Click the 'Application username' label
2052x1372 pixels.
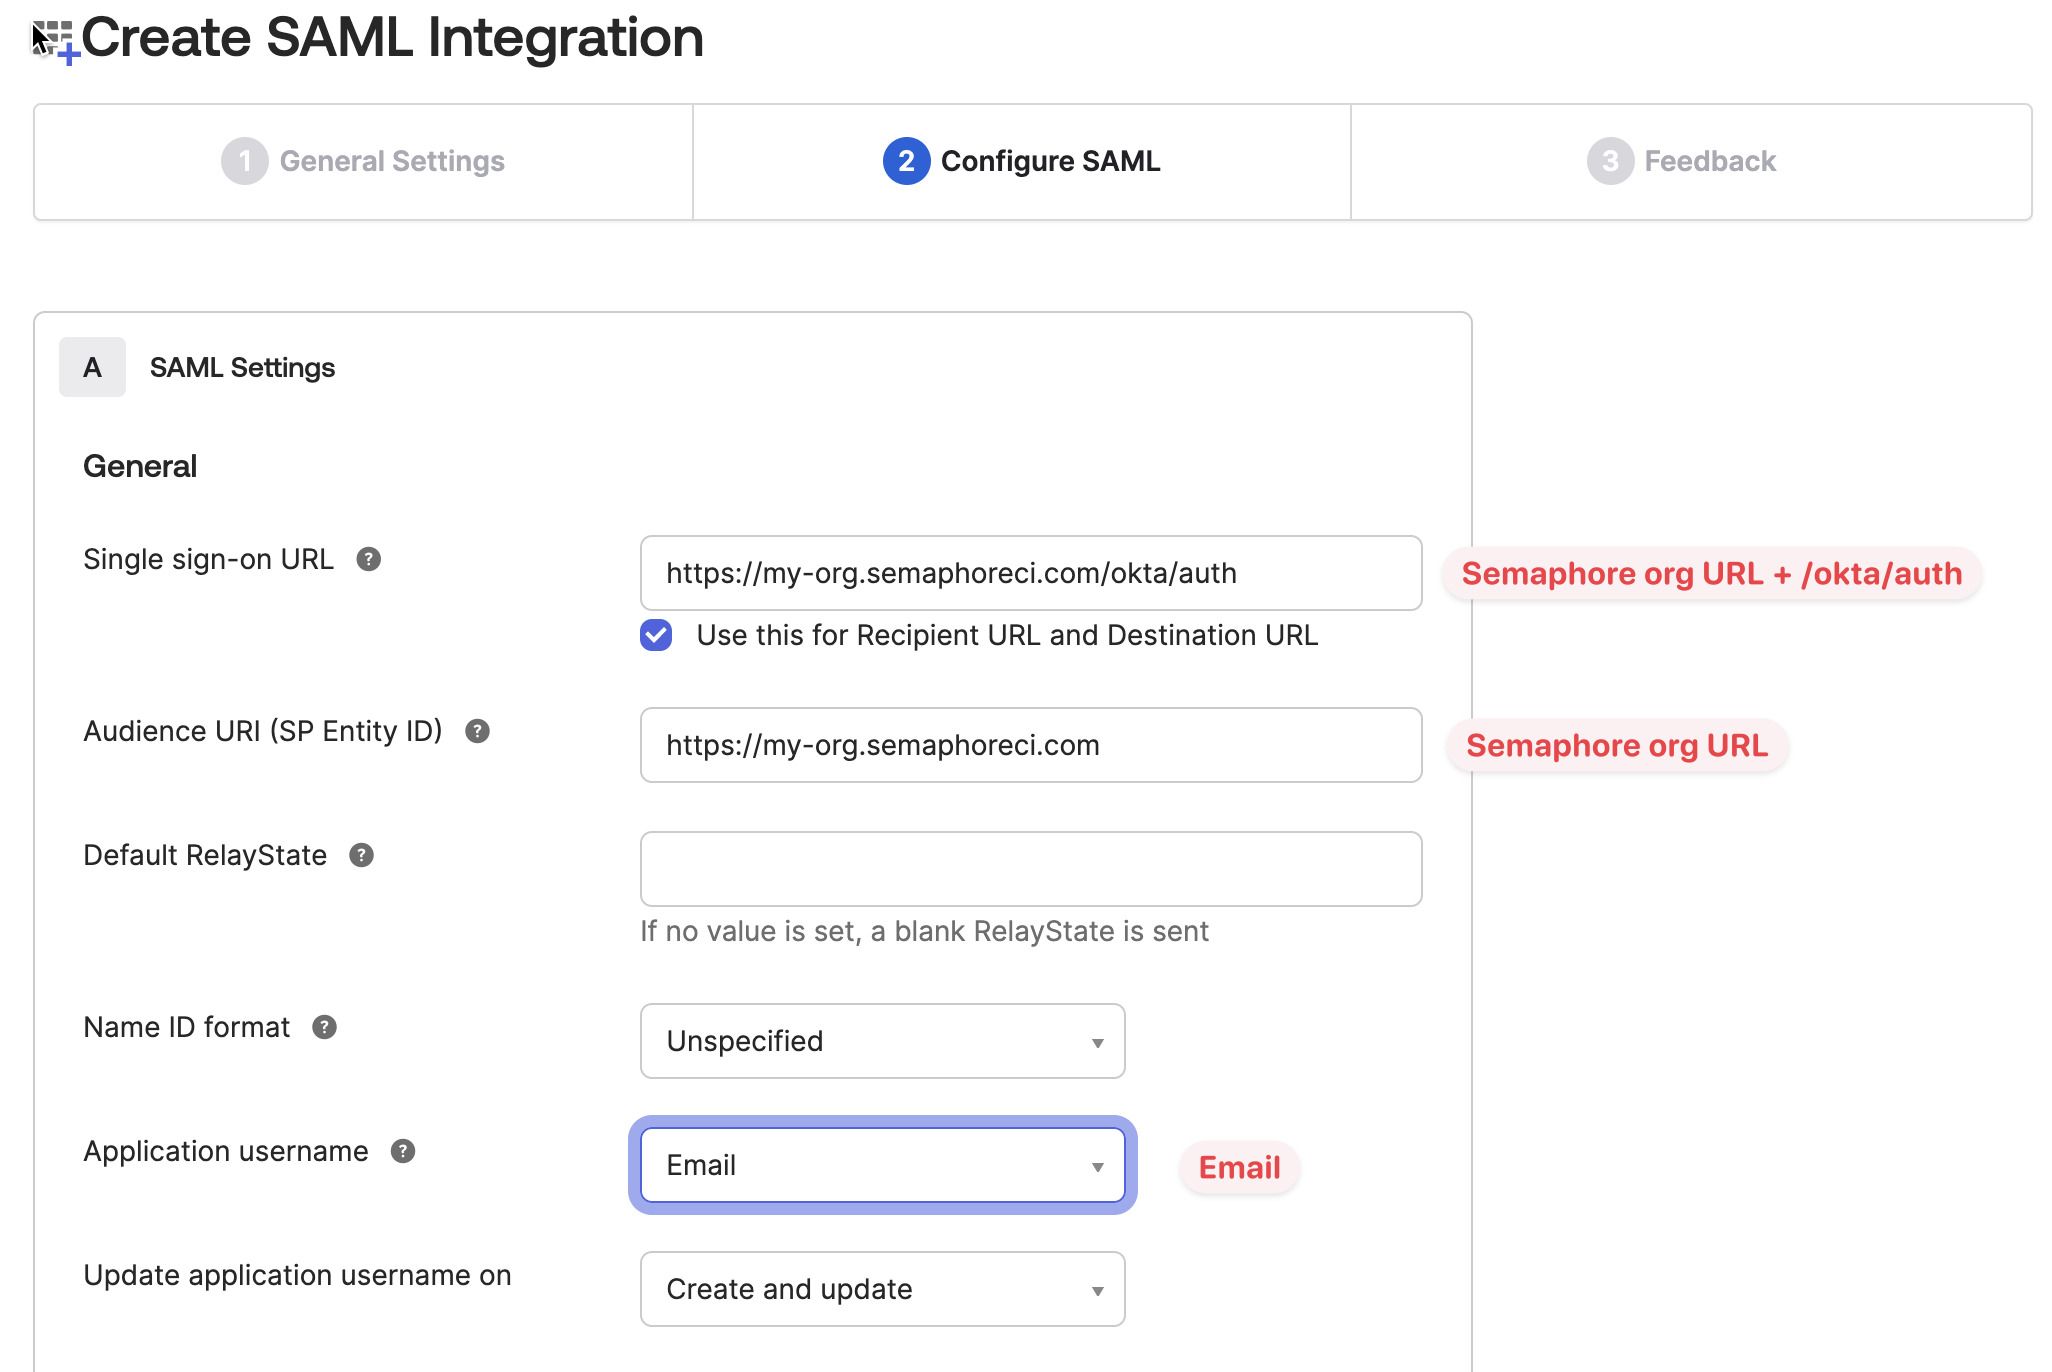pyautogui.click(x=226, y=1151)
